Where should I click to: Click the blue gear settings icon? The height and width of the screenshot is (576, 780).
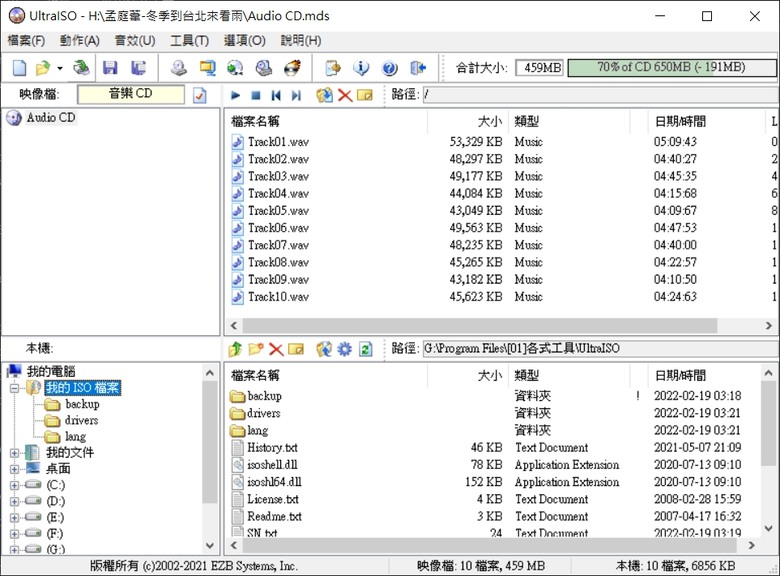(x=345, y=349)
